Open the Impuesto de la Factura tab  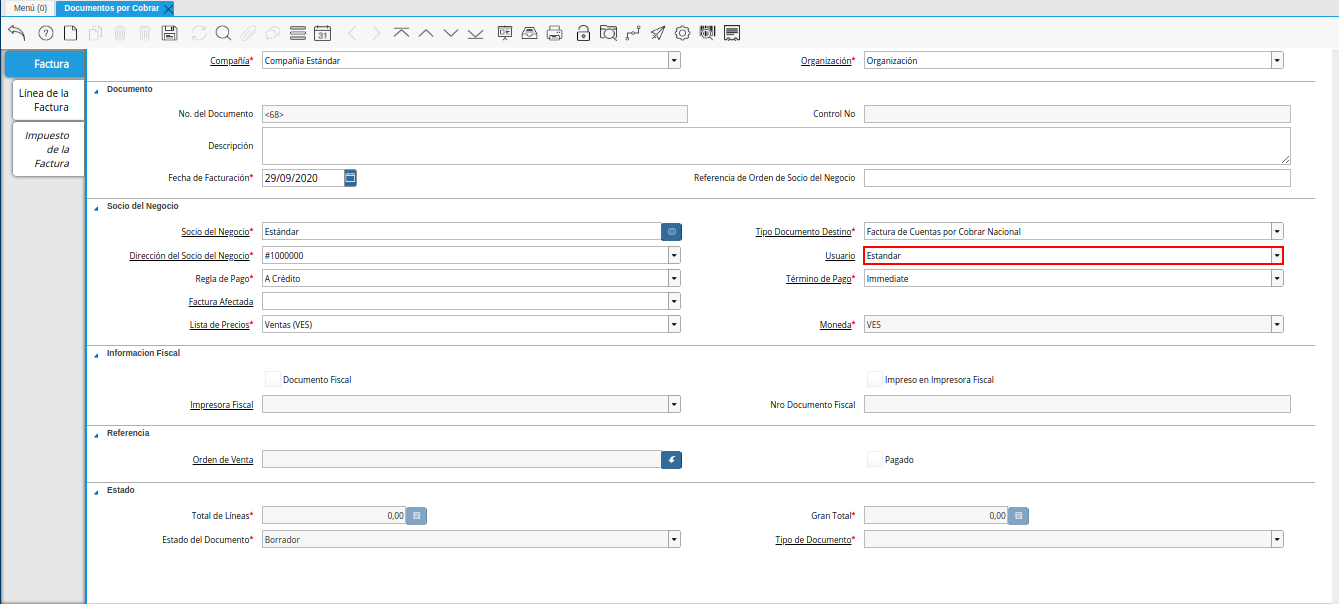point(49,149)
